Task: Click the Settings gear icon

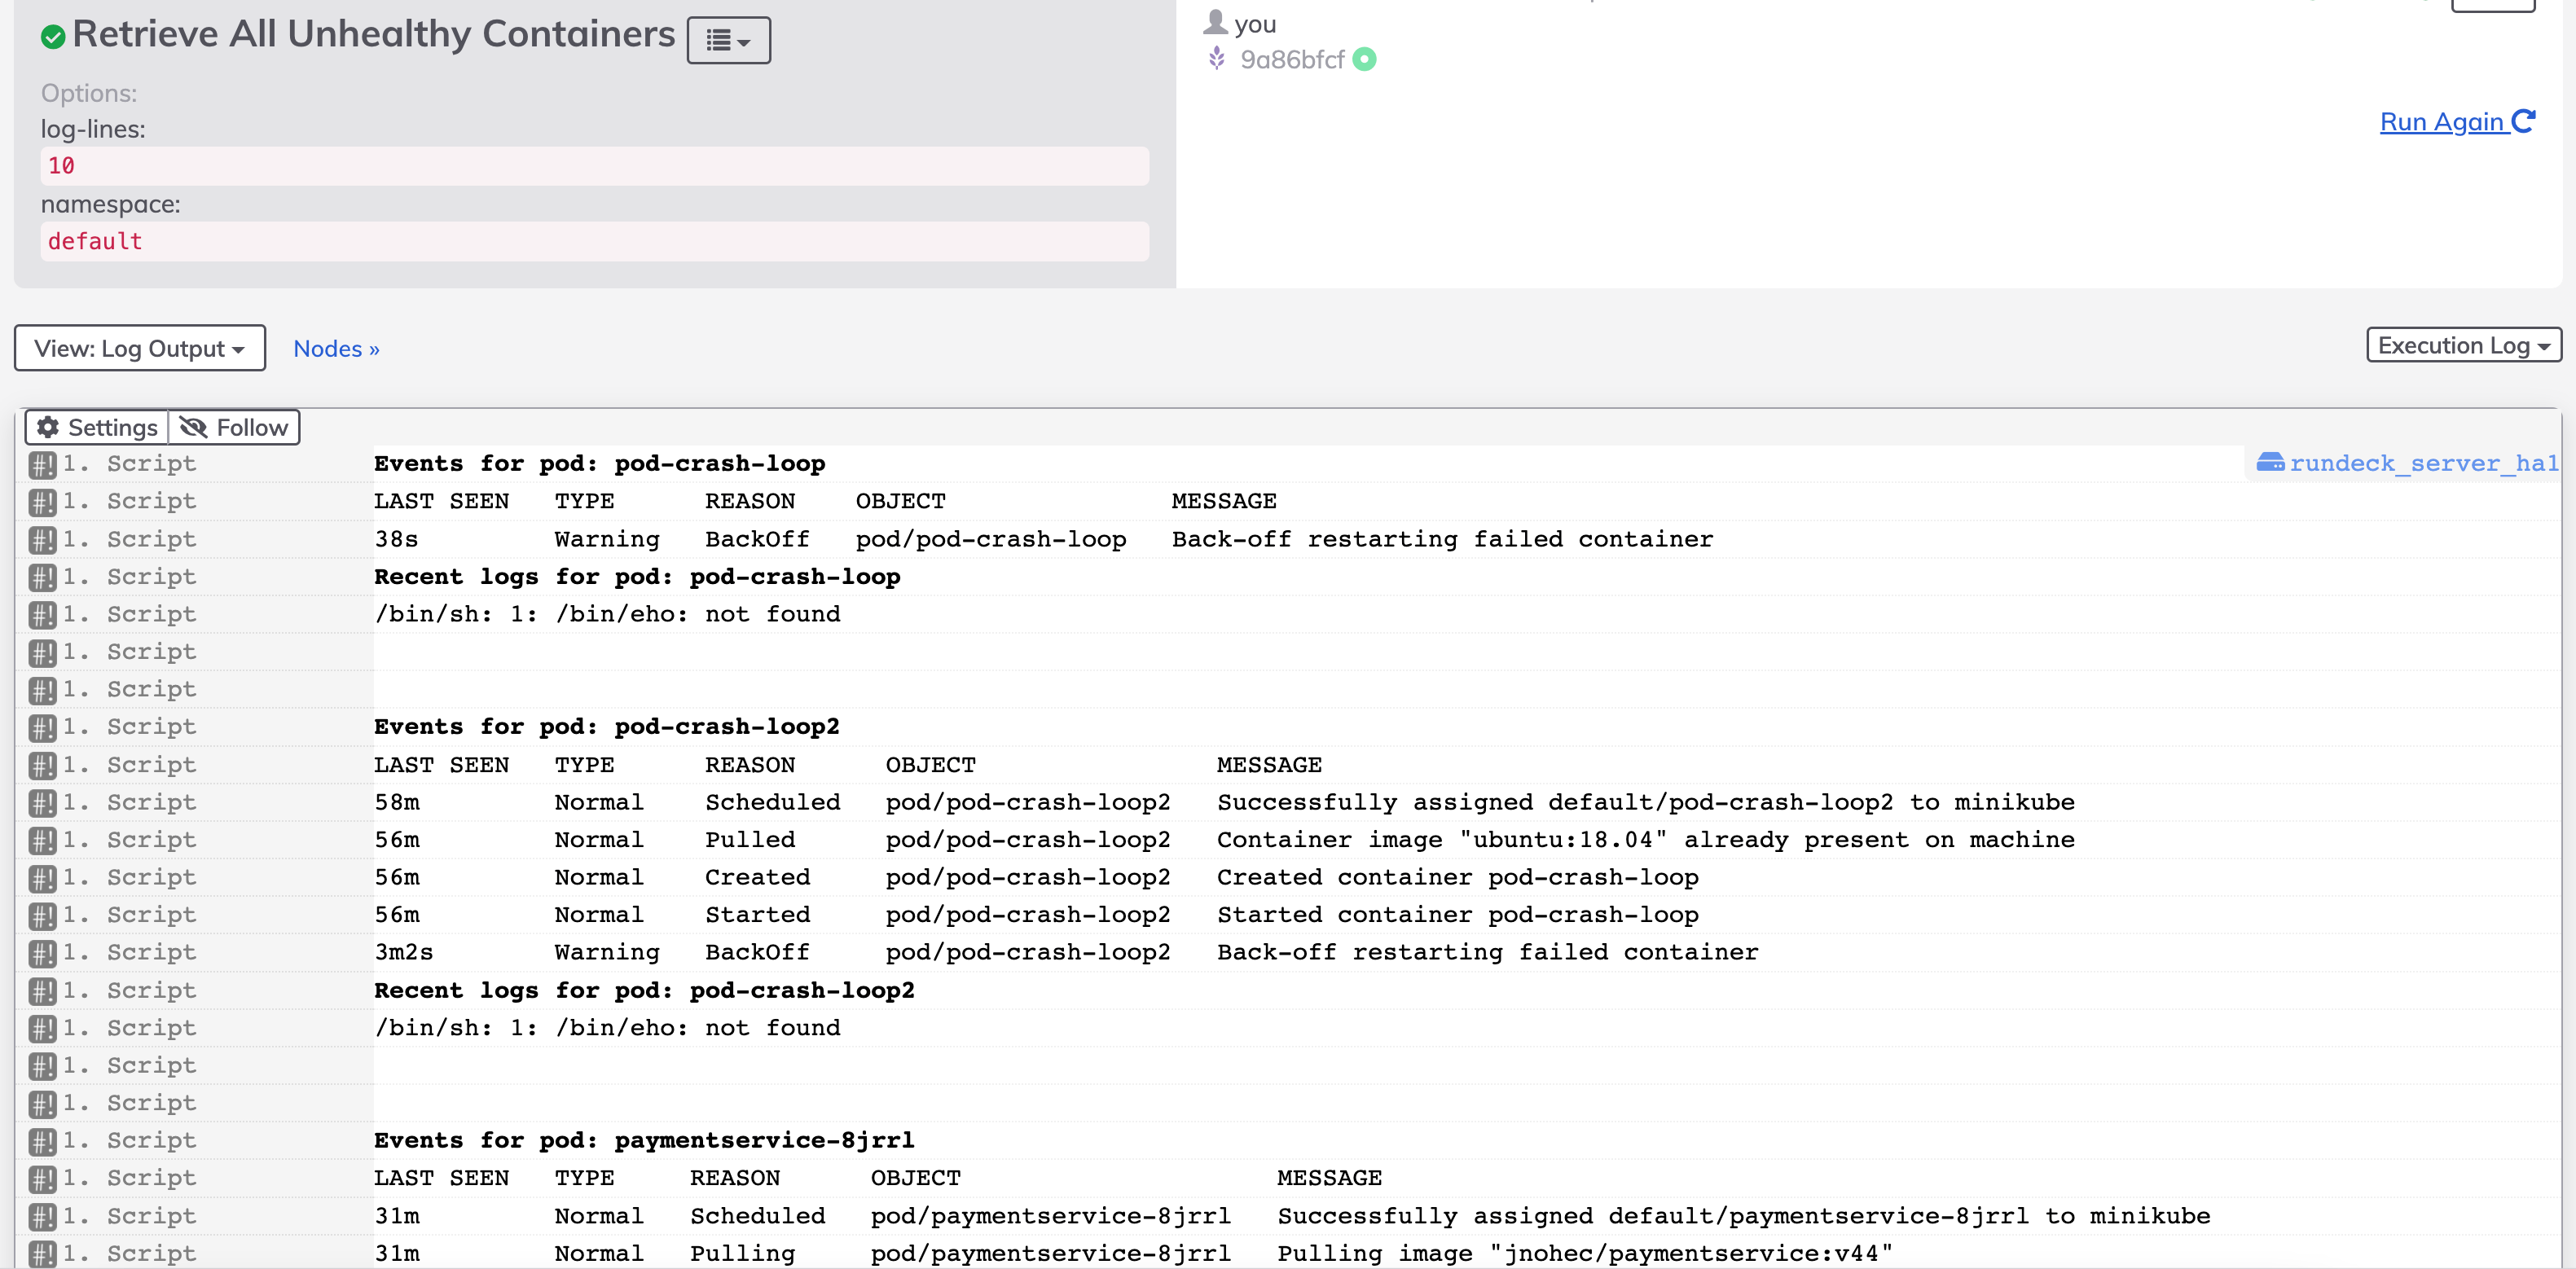Action: click(48, 427)
